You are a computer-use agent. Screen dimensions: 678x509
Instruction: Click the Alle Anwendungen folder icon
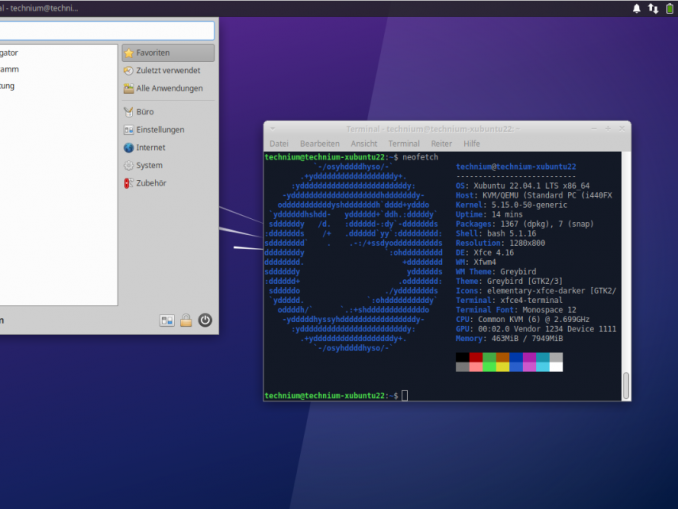pyautogui.click(x=128, y=88)
